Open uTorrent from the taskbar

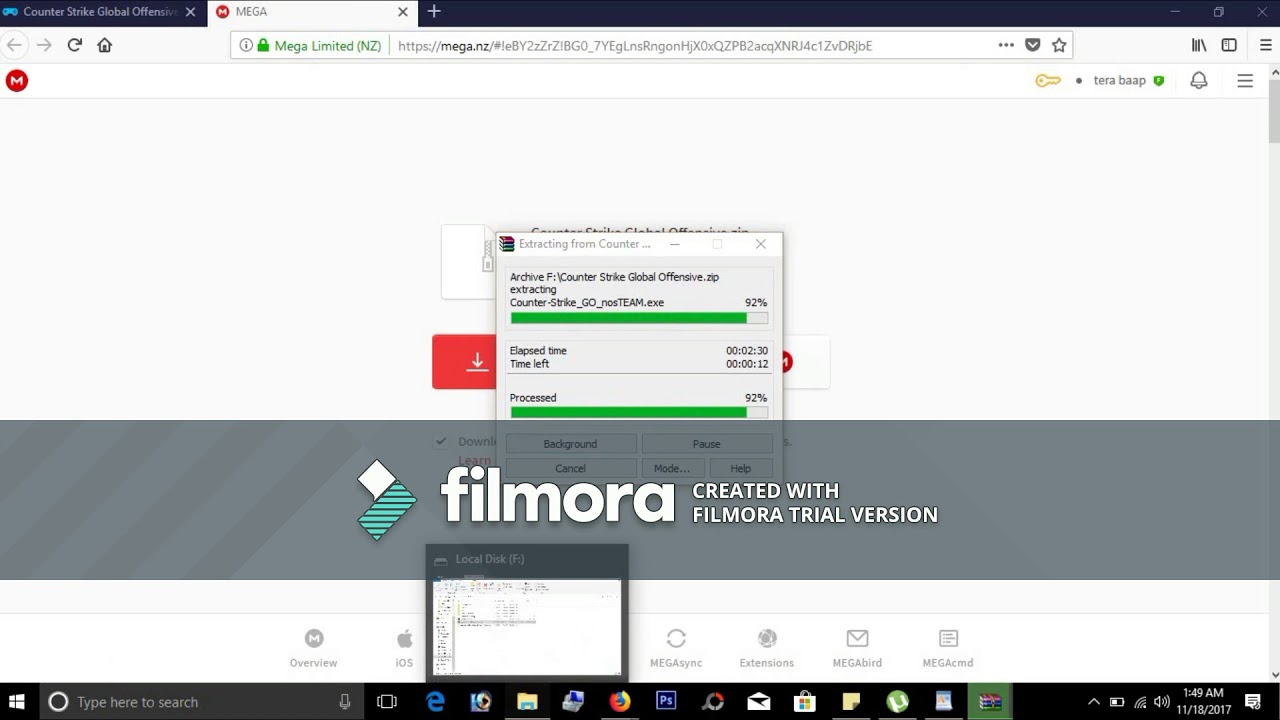(x=897, y=702)
